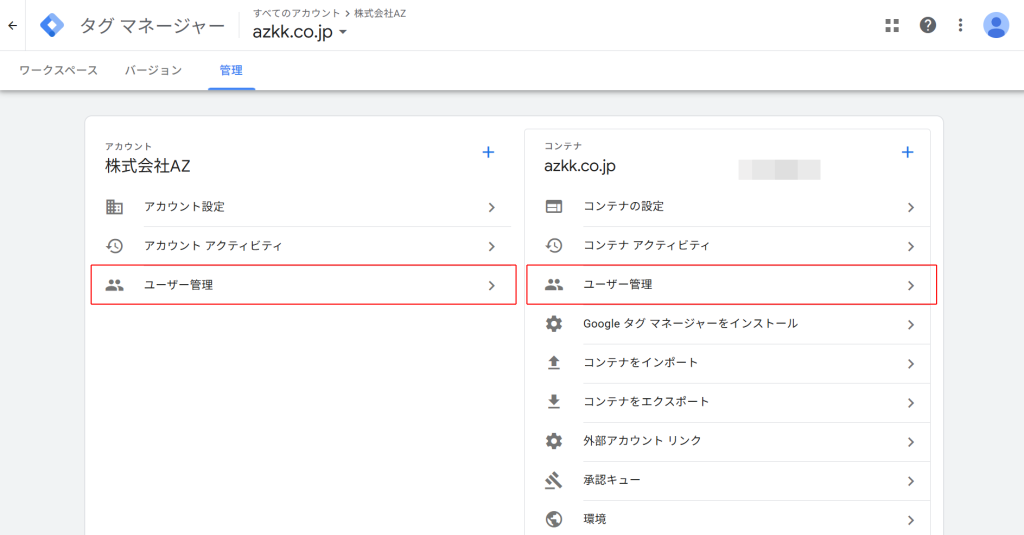
Task: Open 外部アカウント リンク label
Action: click(642, 441)
